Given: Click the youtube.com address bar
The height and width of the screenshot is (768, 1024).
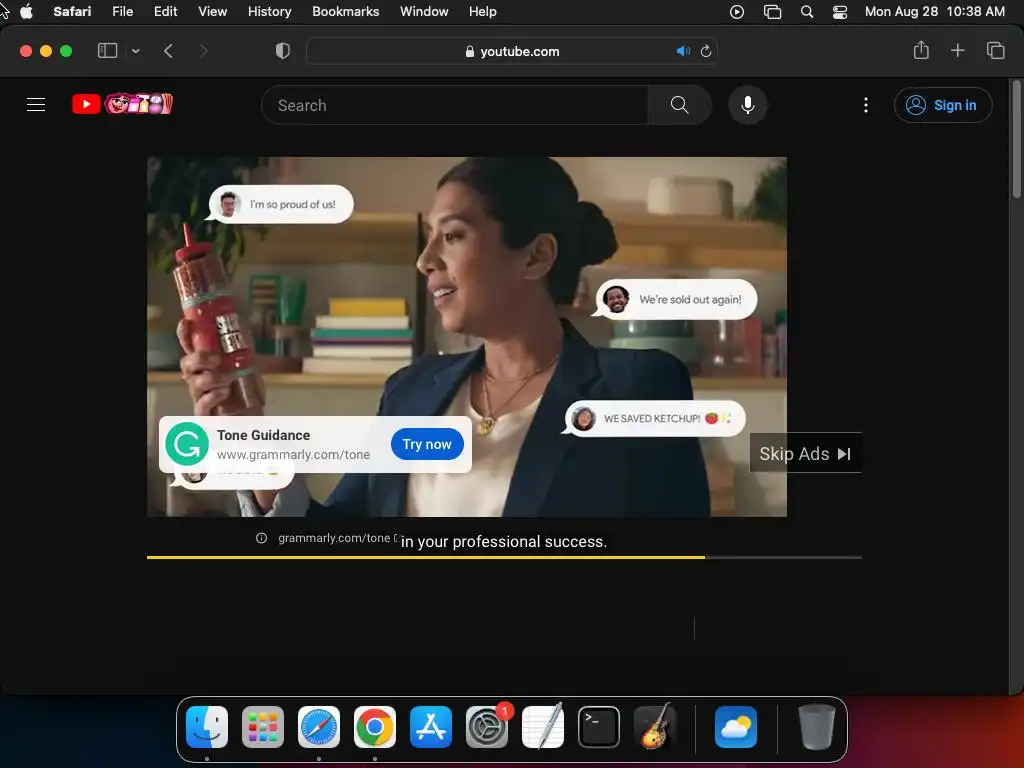Looking at the screenshot, I should tap(512, 51).
